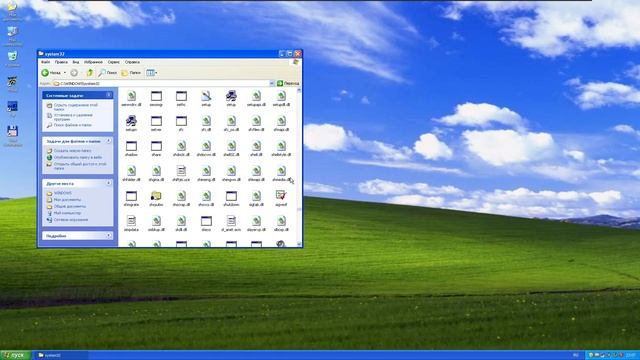Open Установка и удаление программ link

click(x=73, y=117)
